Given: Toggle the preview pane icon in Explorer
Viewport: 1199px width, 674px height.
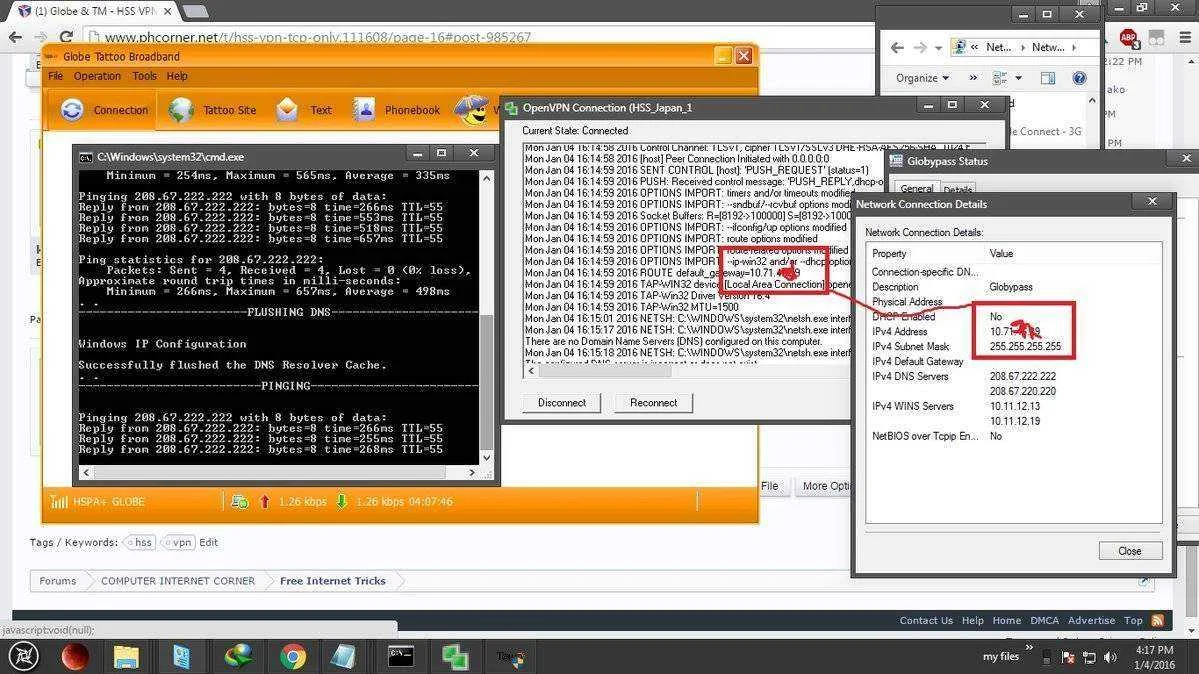Looking at the screenshot, I should point(1048,78).
